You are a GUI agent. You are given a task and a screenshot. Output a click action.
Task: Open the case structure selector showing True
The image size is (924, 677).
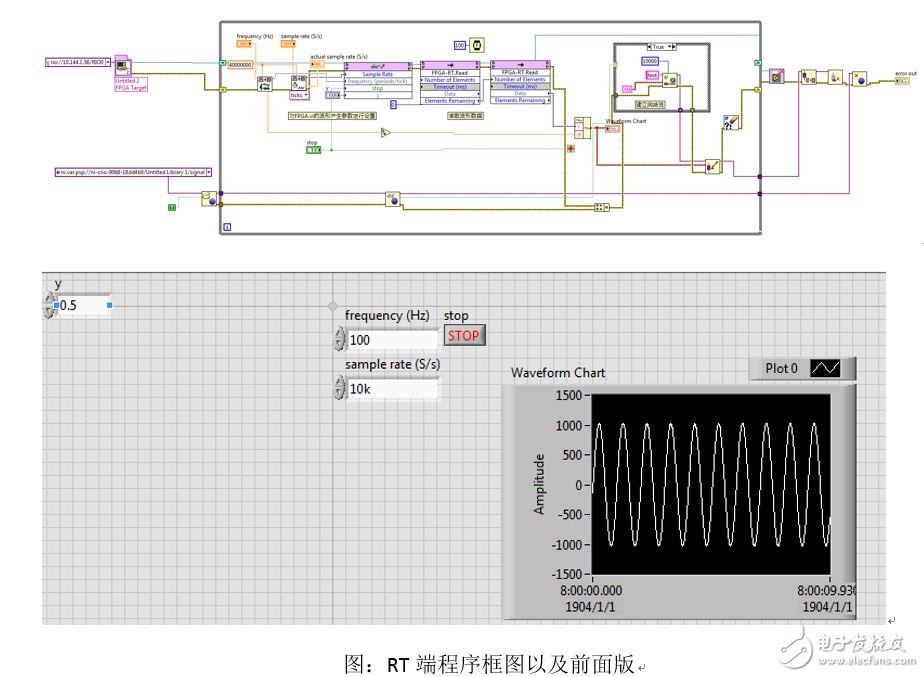660,47
